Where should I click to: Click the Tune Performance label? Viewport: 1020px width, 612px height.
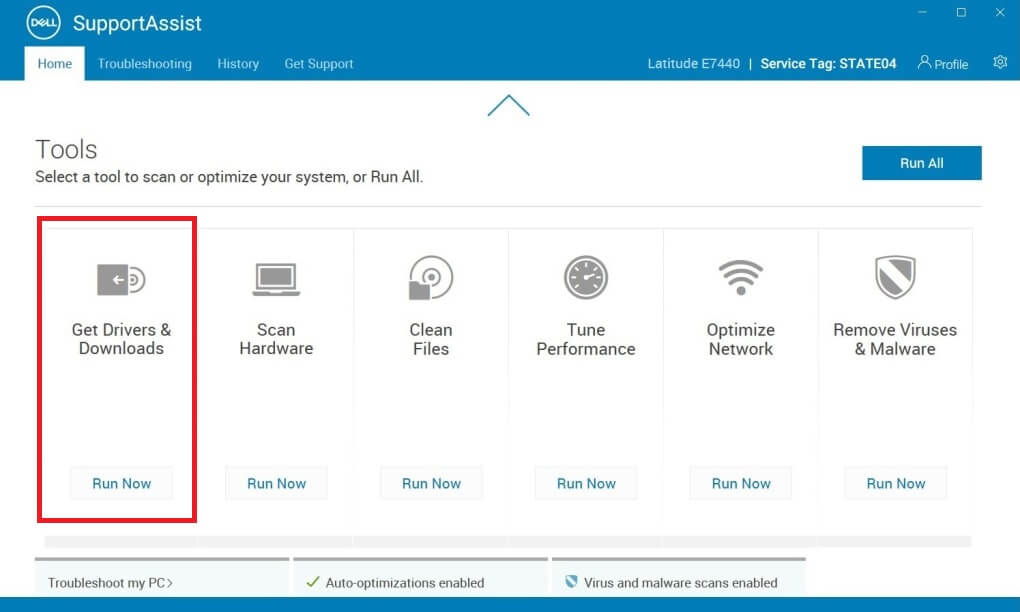coord(585,339)
